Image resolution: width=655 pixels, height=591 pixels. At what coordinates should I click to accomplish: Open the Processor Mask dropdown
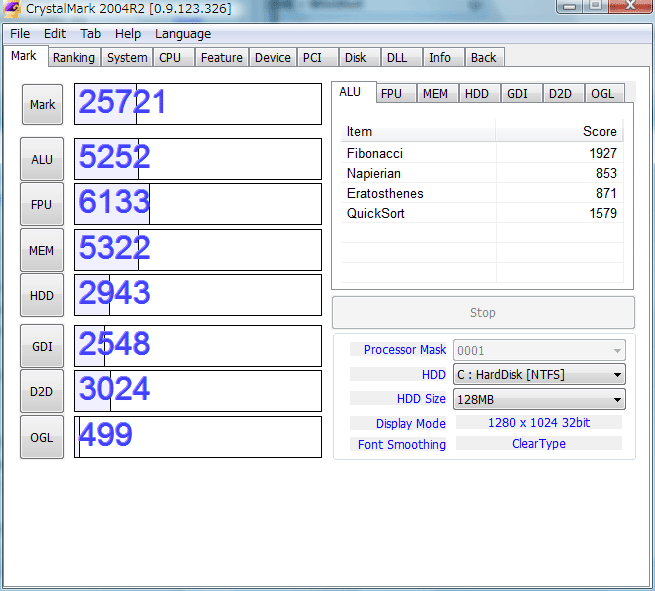(x=539, y=350)
